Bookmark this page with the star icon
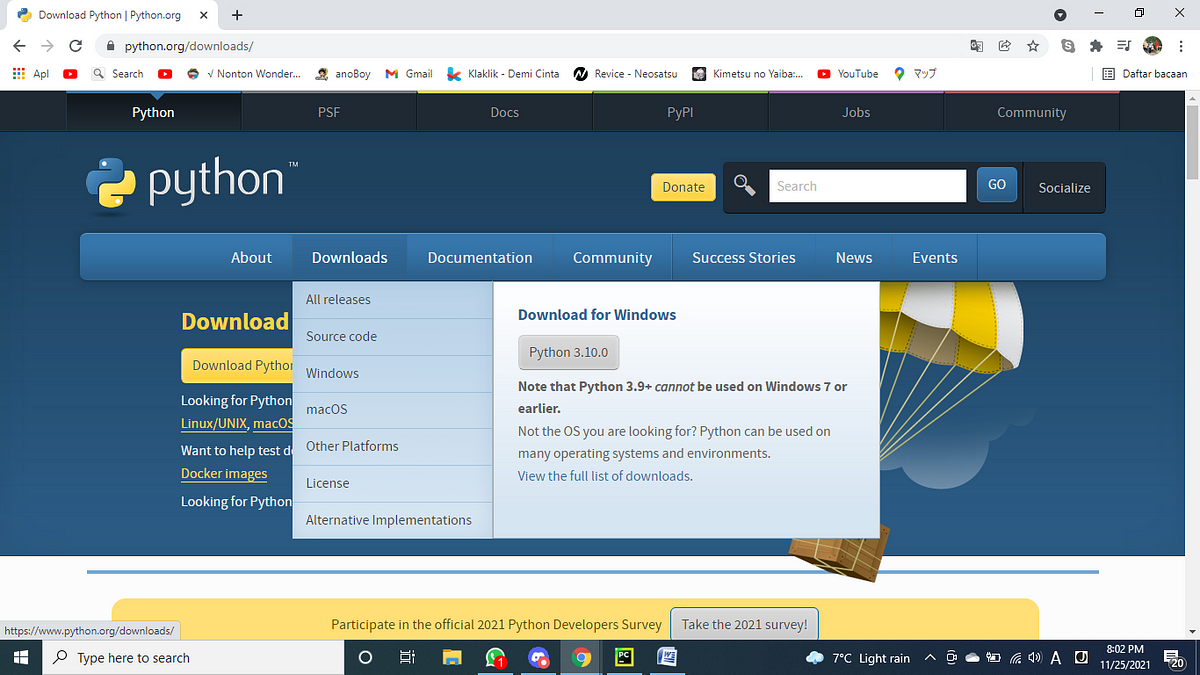Screen dimensions: 1200x675 (x=1033, y=46)
